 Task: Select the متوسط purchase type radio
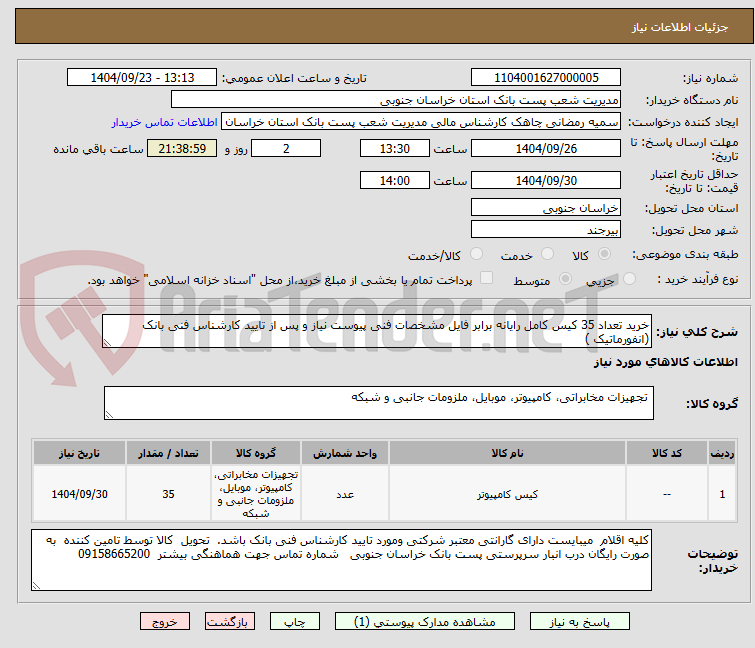click(x=565, y=279)
